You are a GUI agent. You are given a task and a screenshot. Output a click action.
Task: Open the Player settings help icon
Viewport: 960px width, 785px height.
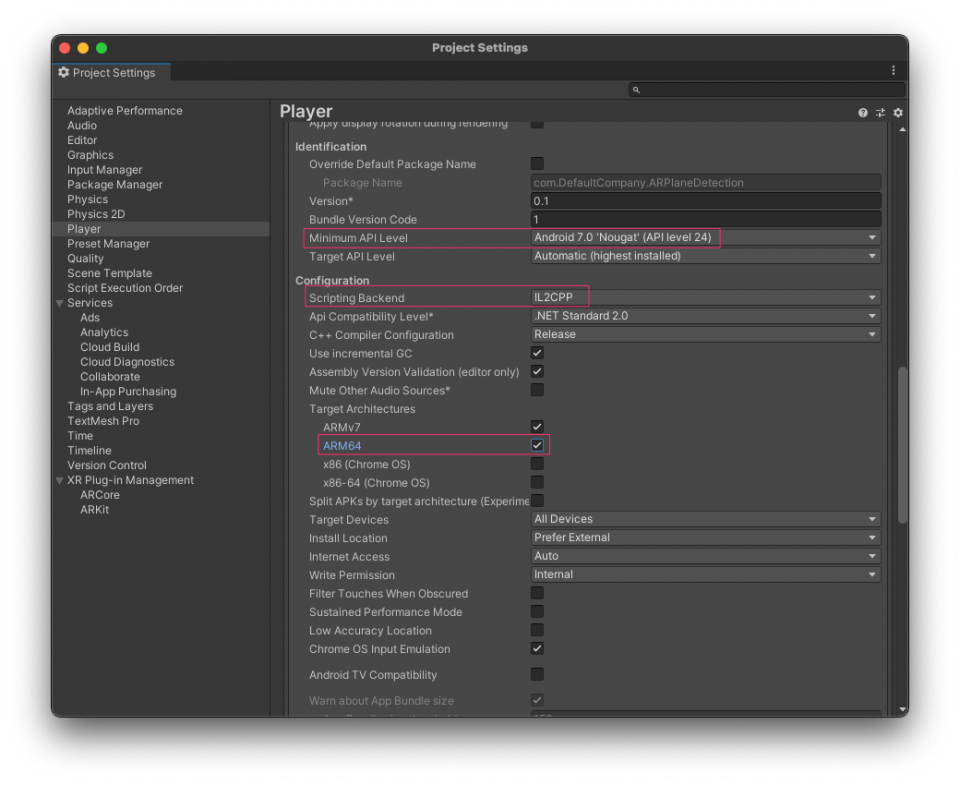pos(862,113)
